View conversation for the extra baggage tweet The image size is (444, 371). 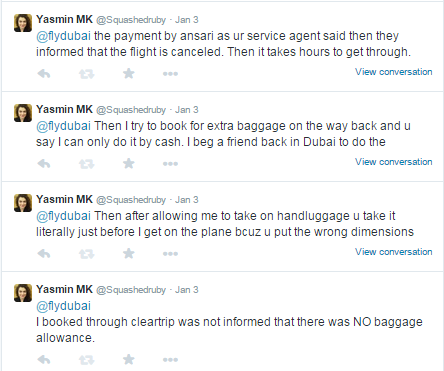click(394, 162)
